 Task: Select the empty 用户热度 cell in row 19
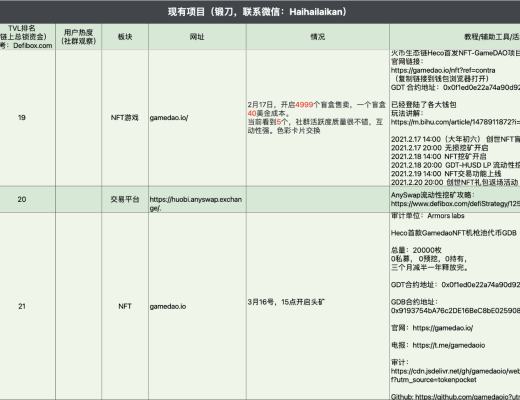[x=78, y=118]
